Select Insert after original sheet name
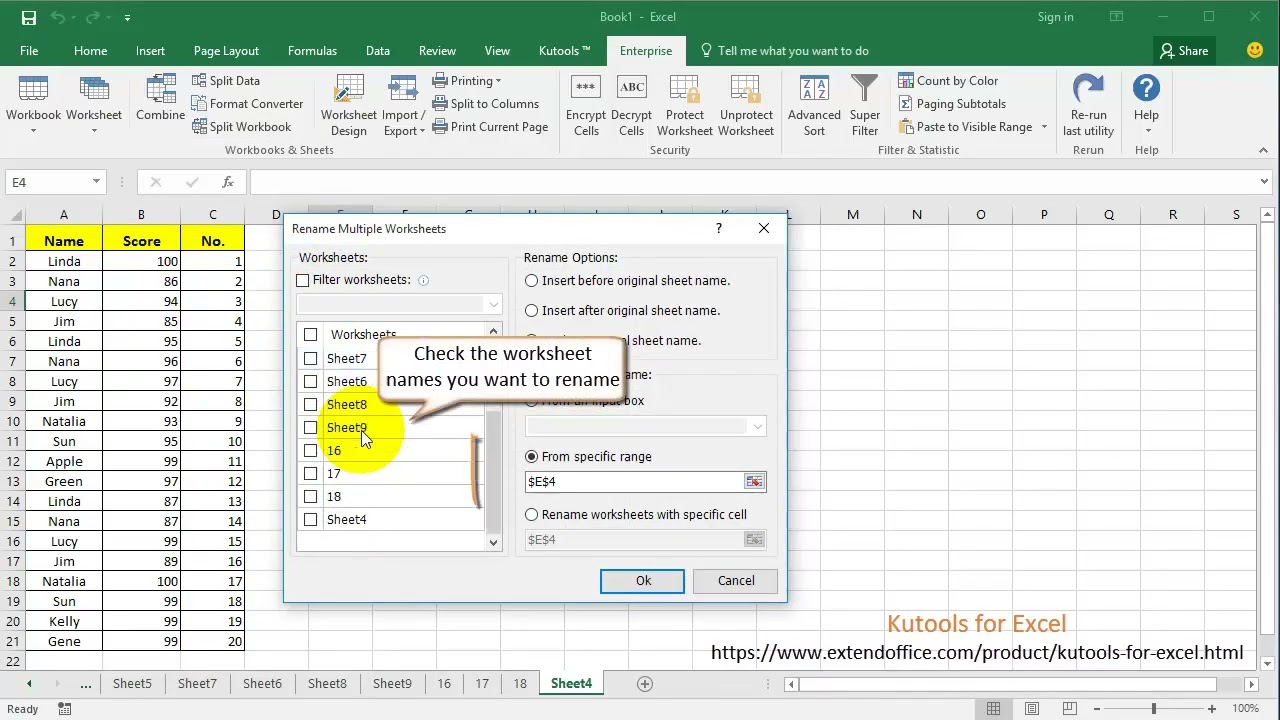The height and width of the screenshot is (720, 1280). point(531,311)
